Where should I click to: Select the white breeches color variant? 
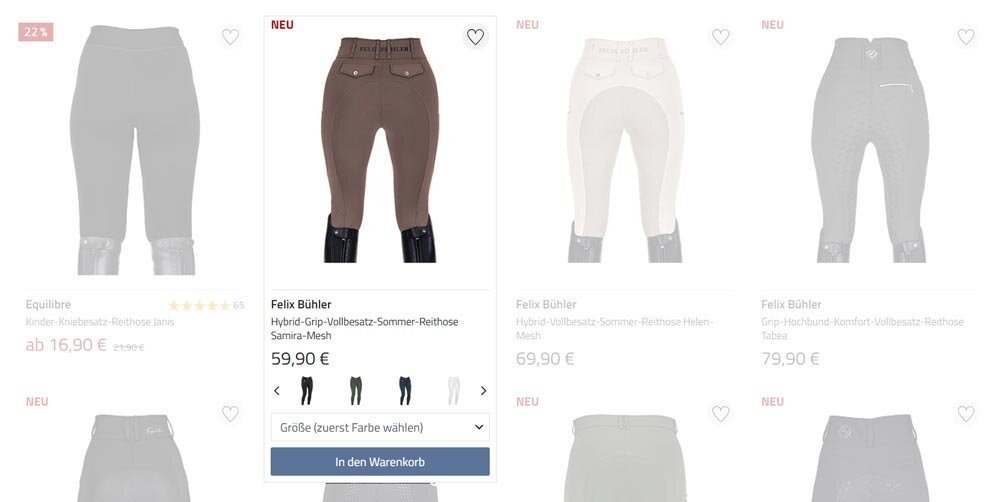(x=453, y=391)
